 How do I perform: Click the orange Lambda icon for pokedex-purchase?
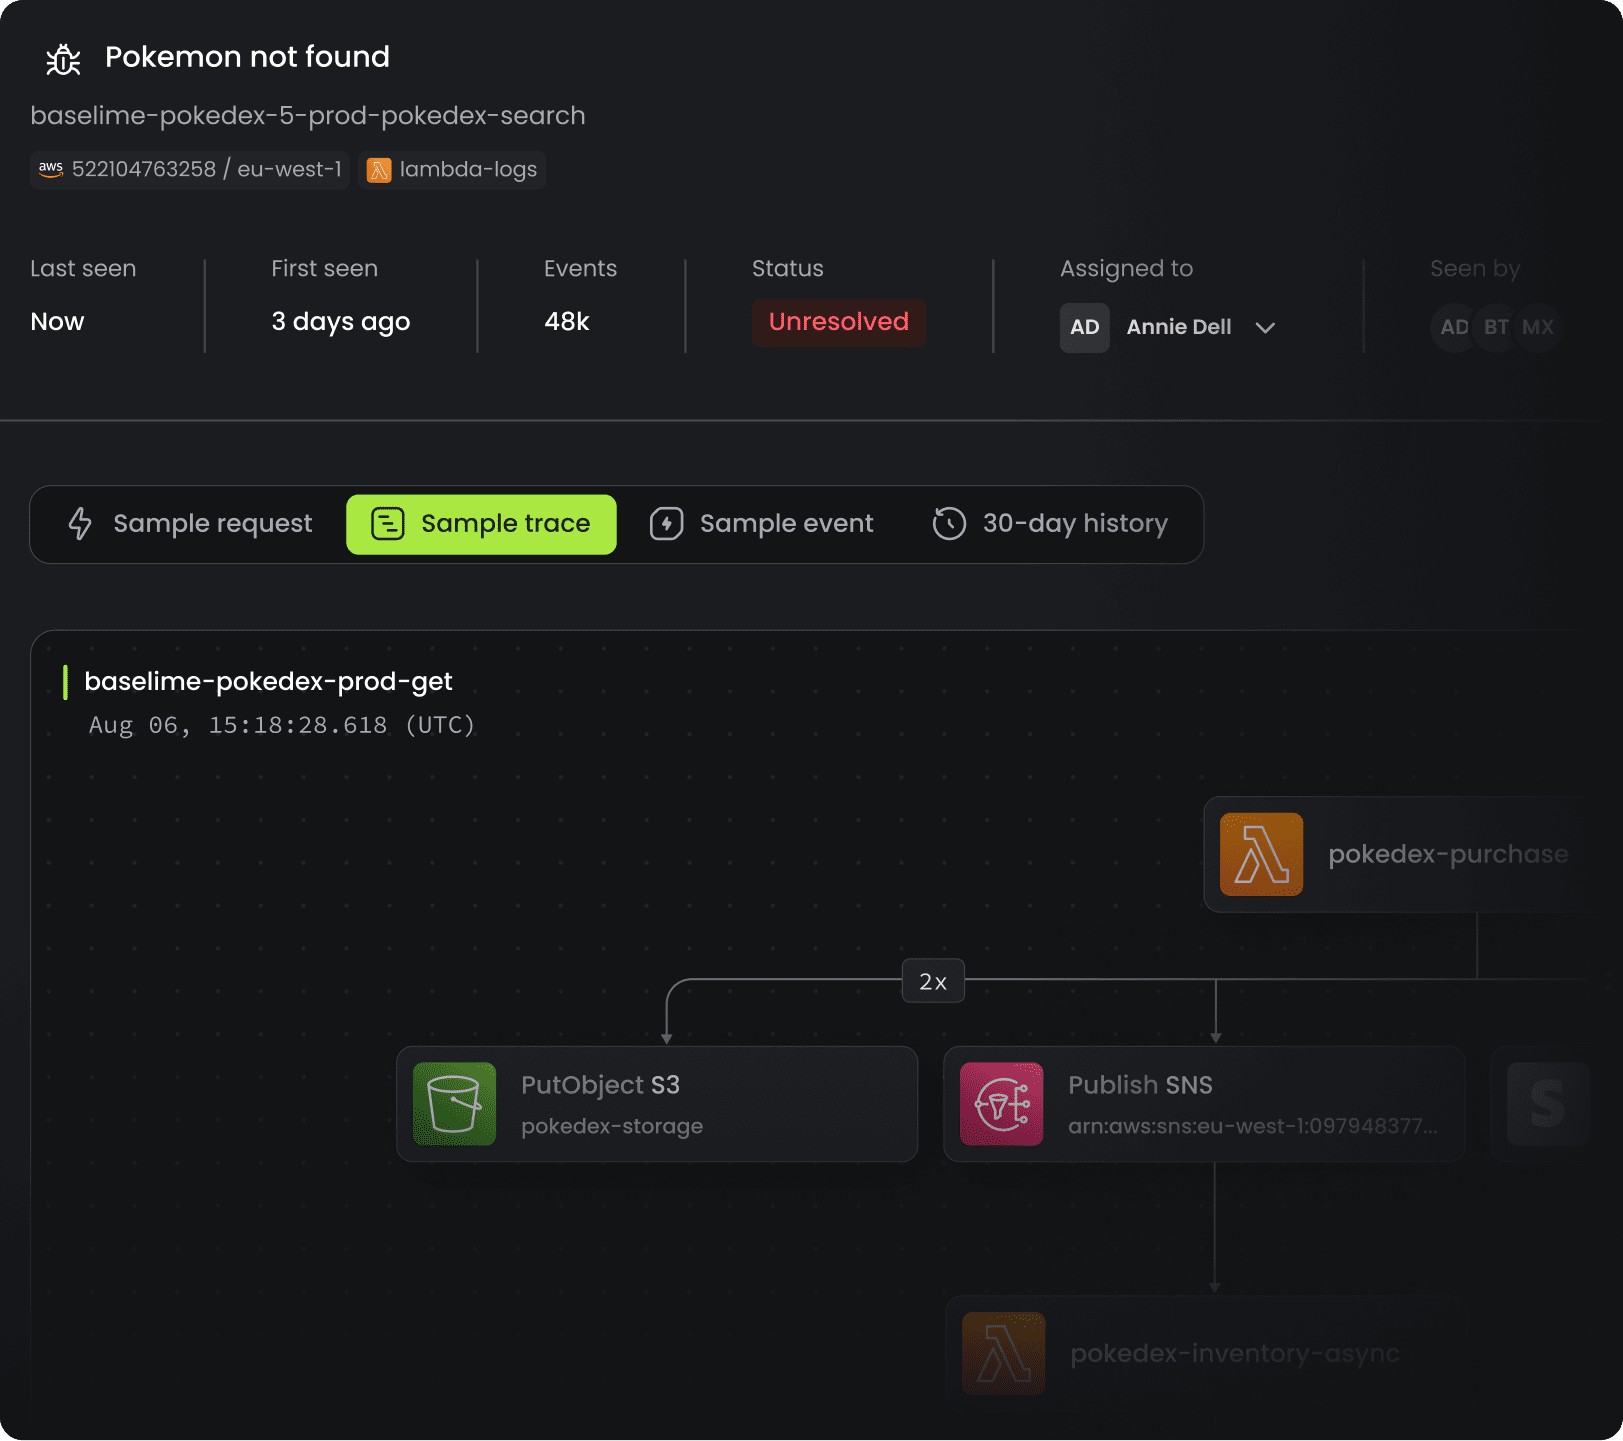[x=1261, y=854]
